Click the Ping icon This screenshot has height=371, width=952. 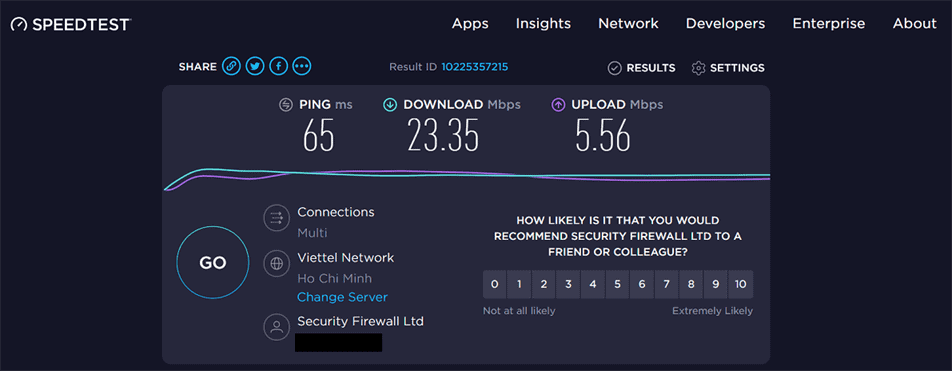pyautogui.click(x=285, y=104)
